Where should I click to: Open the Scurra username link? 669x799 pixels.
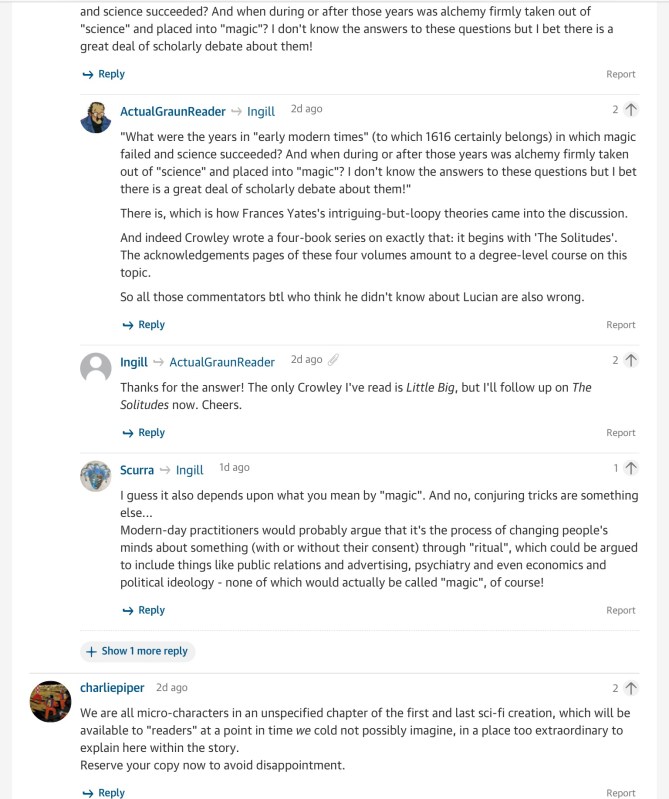coord(137,469)
